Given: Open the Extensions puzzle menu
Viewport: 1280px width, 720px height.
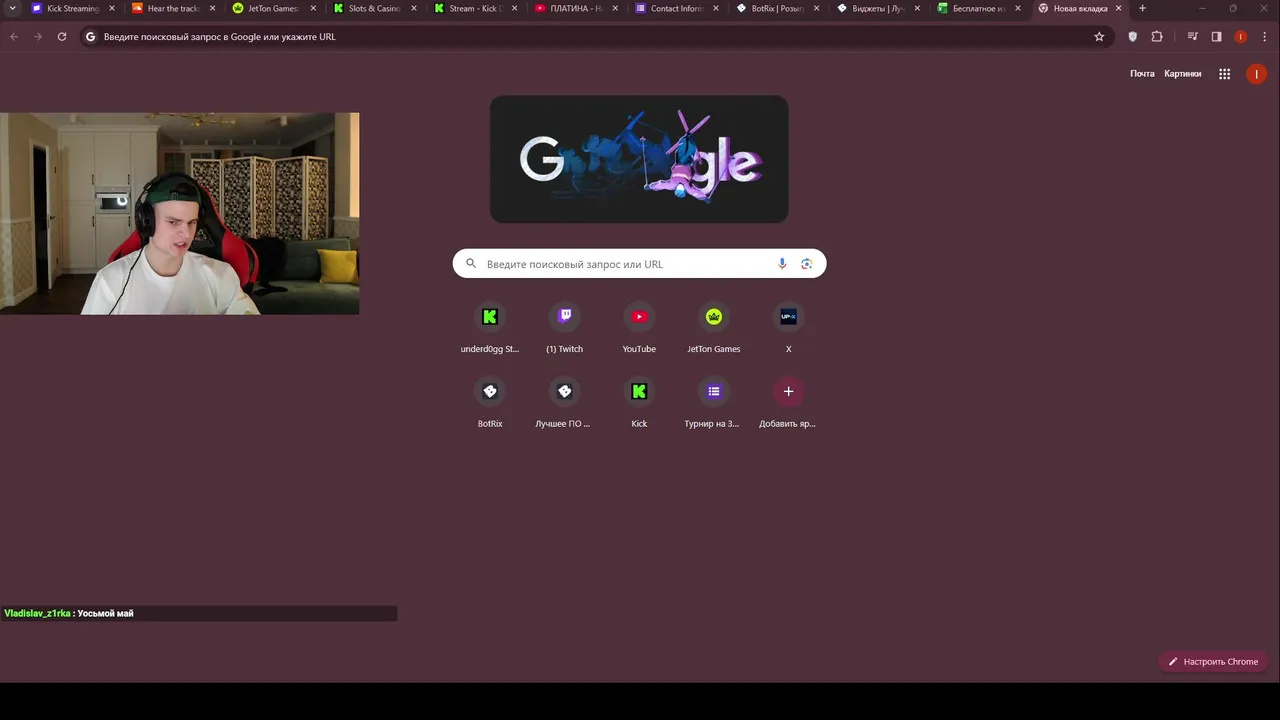Looking at the screenshot, I should point(1157,36).
